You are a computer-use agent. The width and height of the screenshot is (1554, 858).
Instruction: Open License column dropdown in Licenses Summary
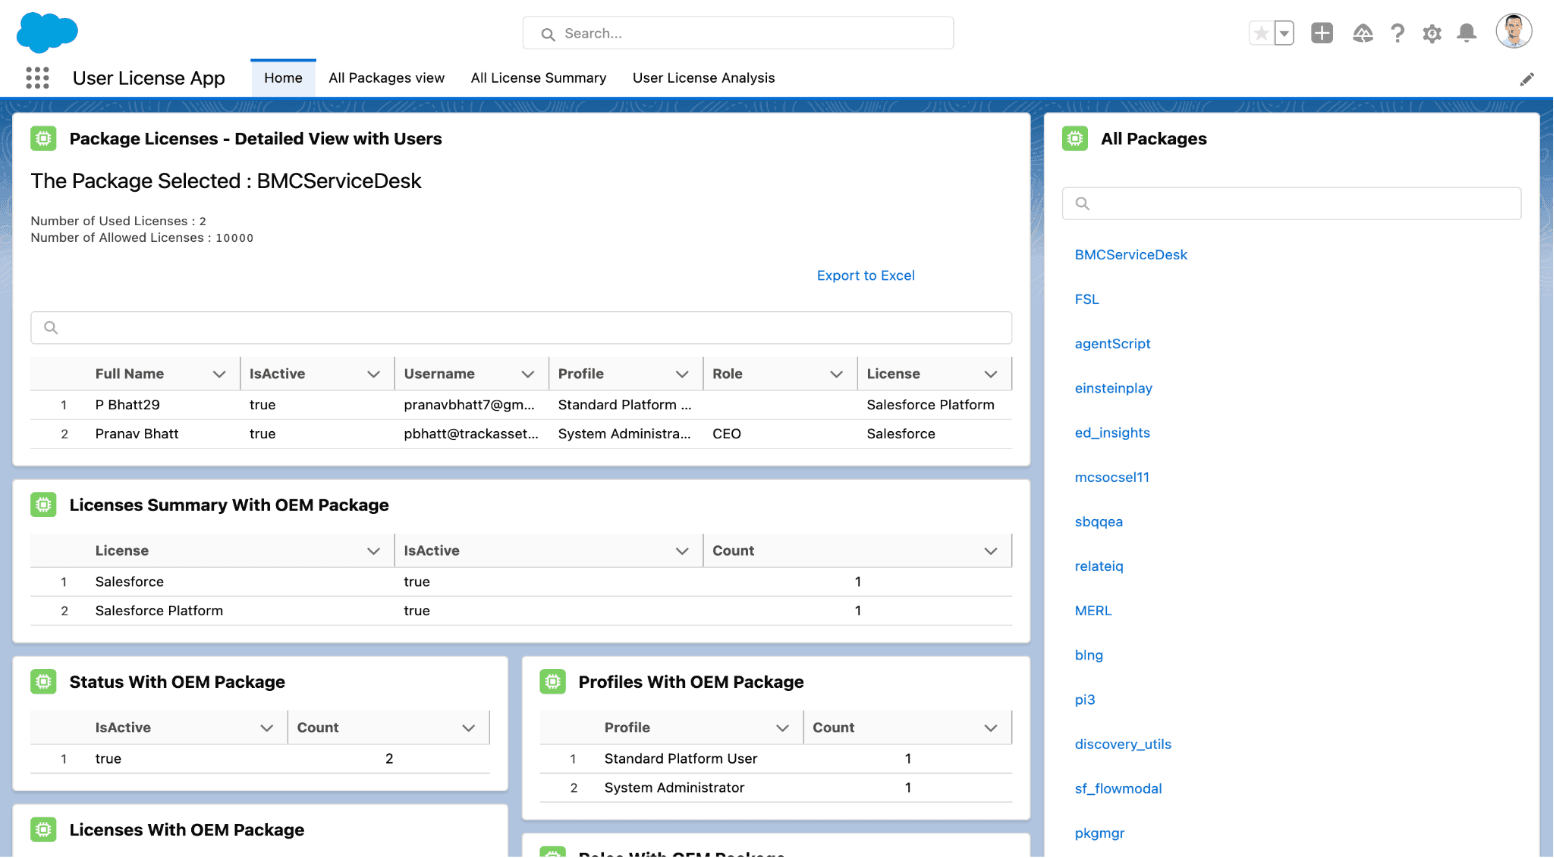[x=373, y=551]
